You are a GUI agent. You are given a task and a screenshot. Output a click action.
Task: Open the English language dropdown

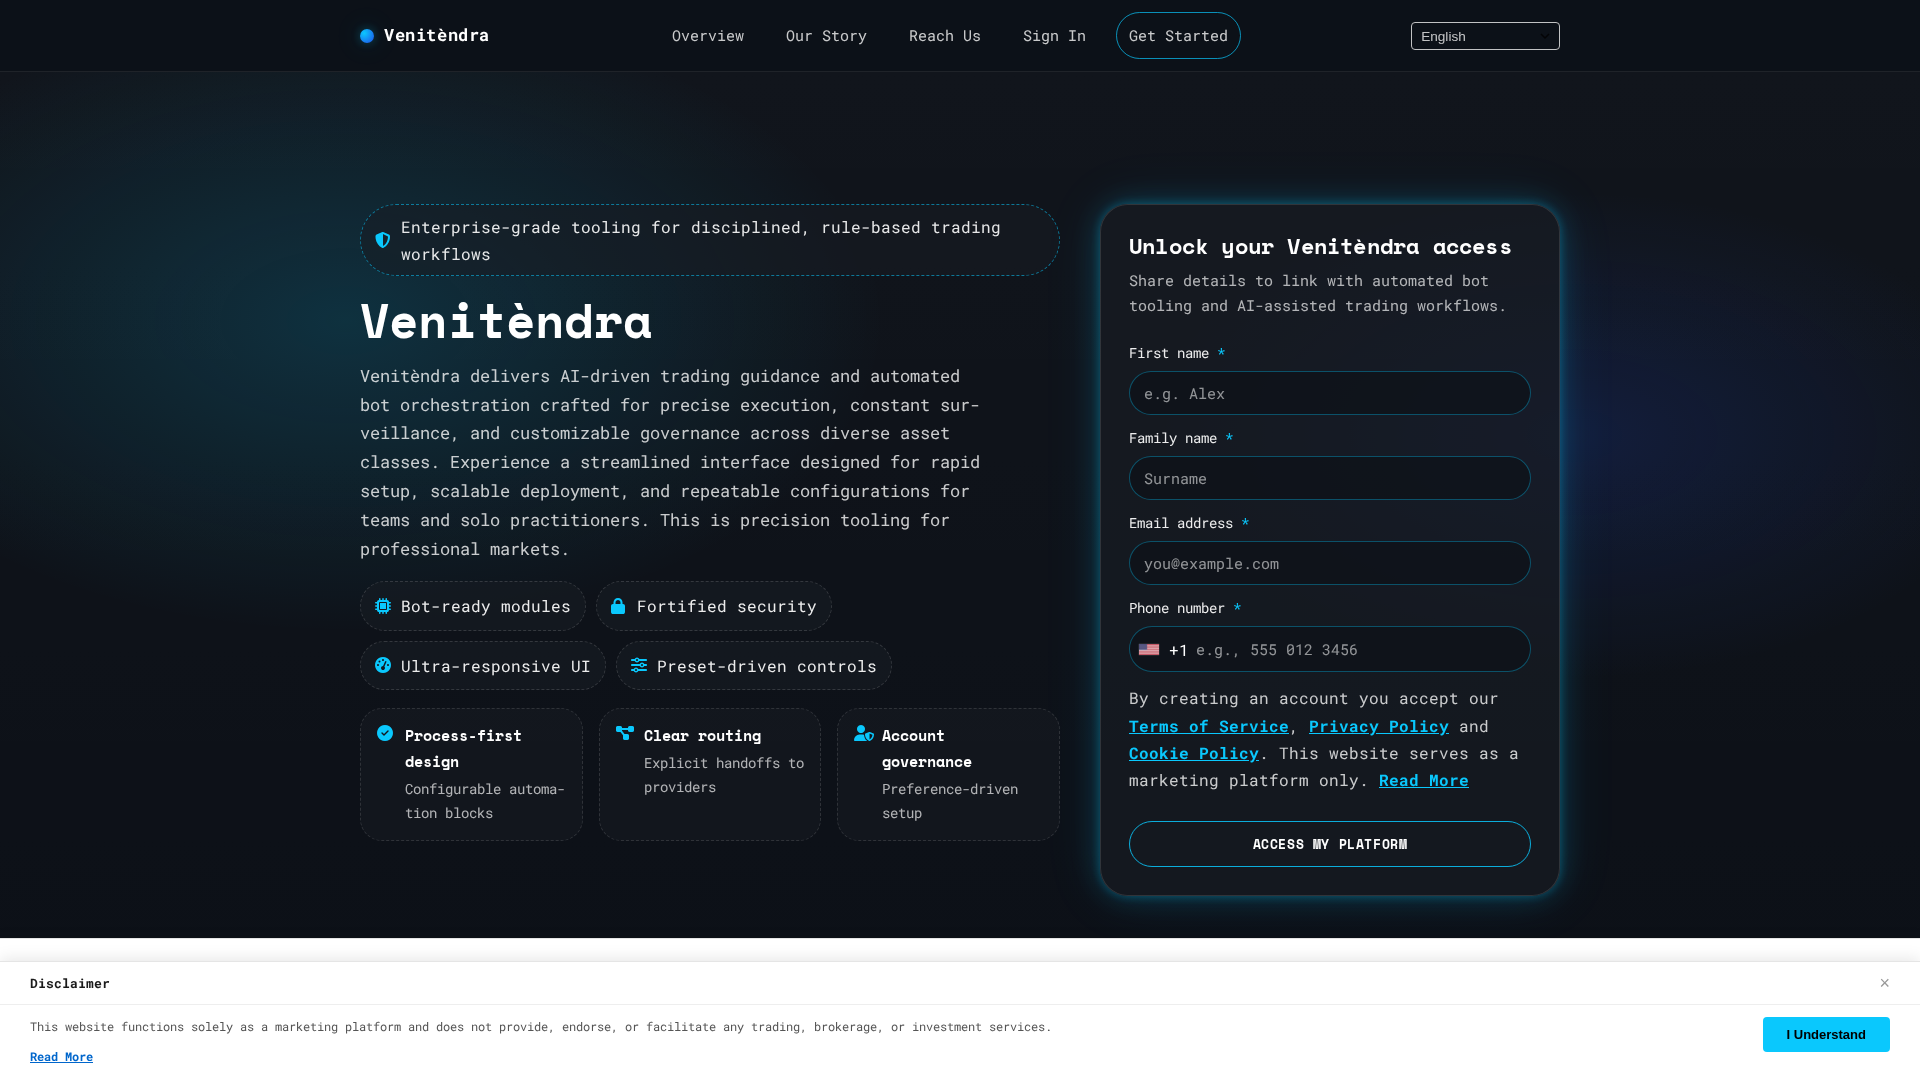1485,36
